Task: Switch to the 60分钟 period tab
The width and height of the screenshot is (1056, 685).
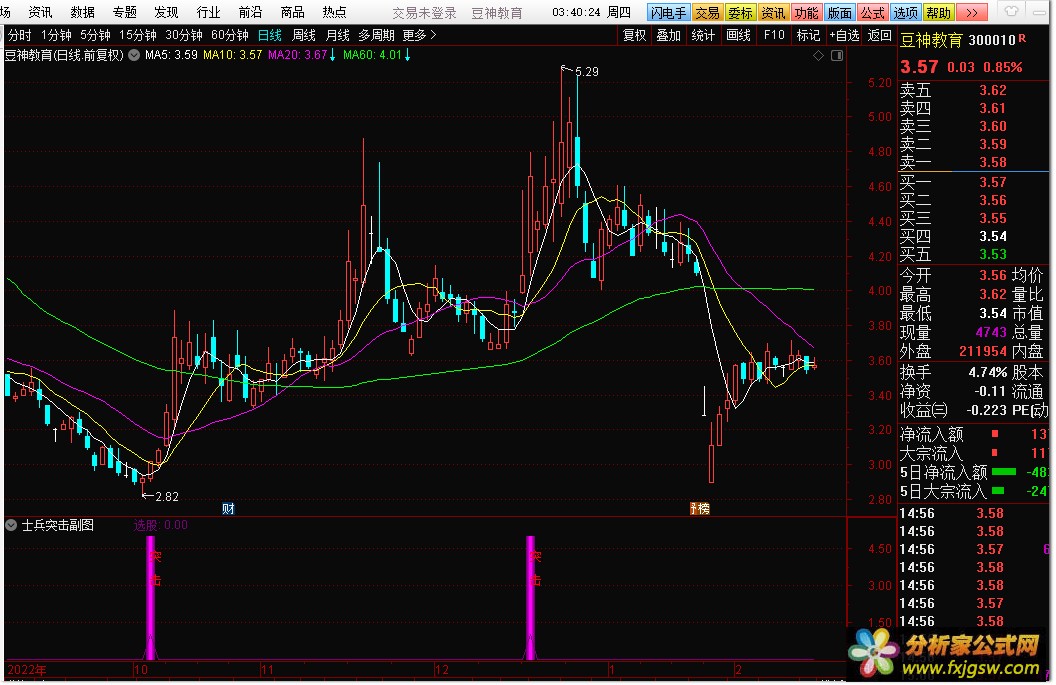Action: pos(230,35)
